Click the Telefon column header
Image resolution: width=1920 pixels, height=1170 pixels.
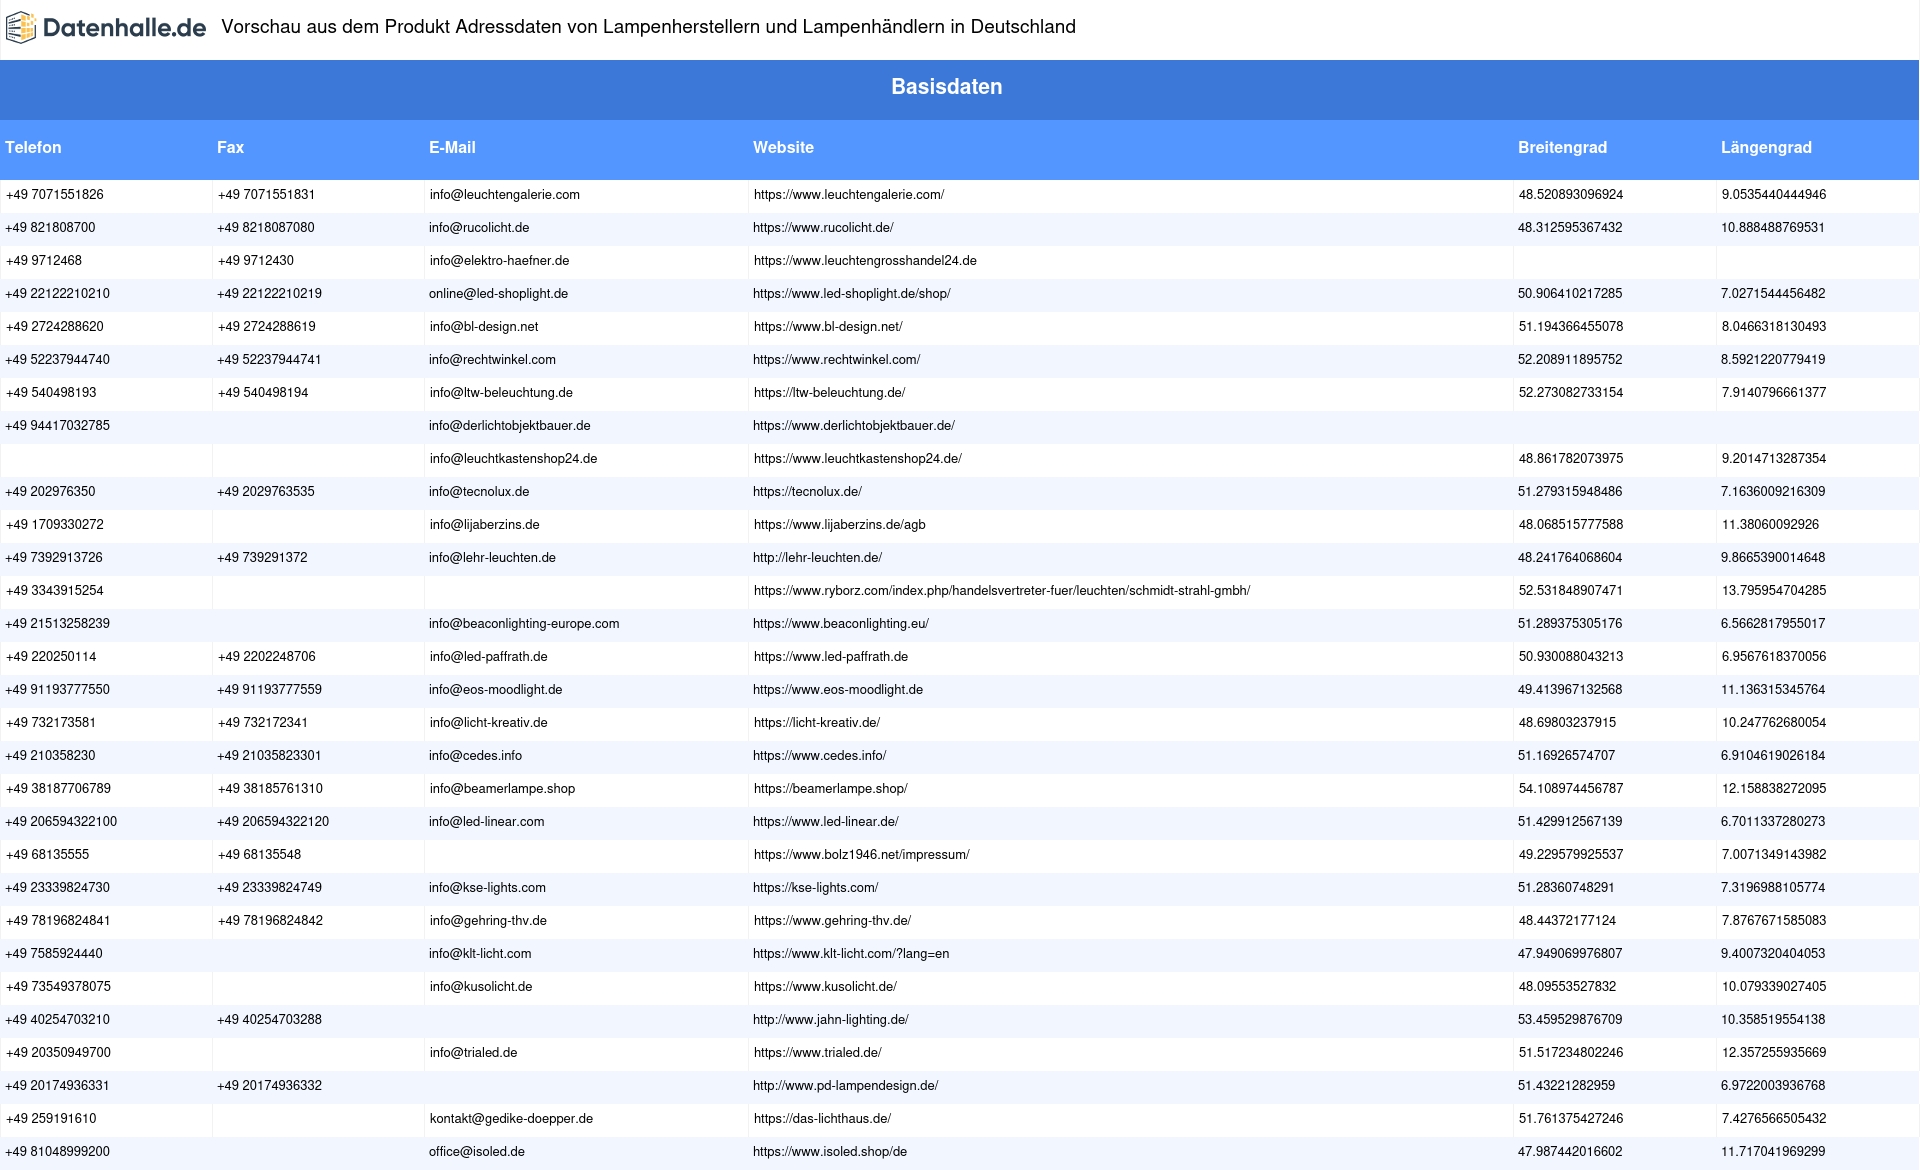point(33,147)
